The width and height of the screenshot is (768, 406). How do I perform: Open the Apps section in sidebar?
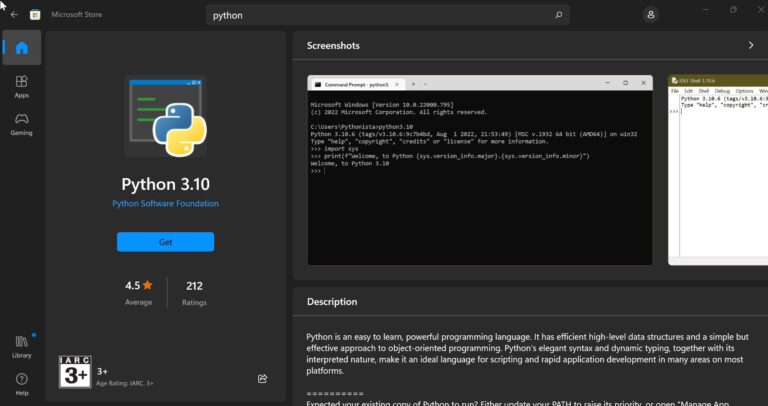click(x=22, y=87)
